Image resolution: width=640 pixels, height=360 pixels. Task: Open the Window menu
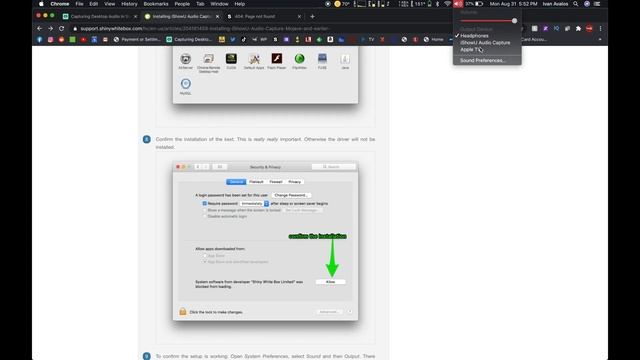[x=219, y=4]
